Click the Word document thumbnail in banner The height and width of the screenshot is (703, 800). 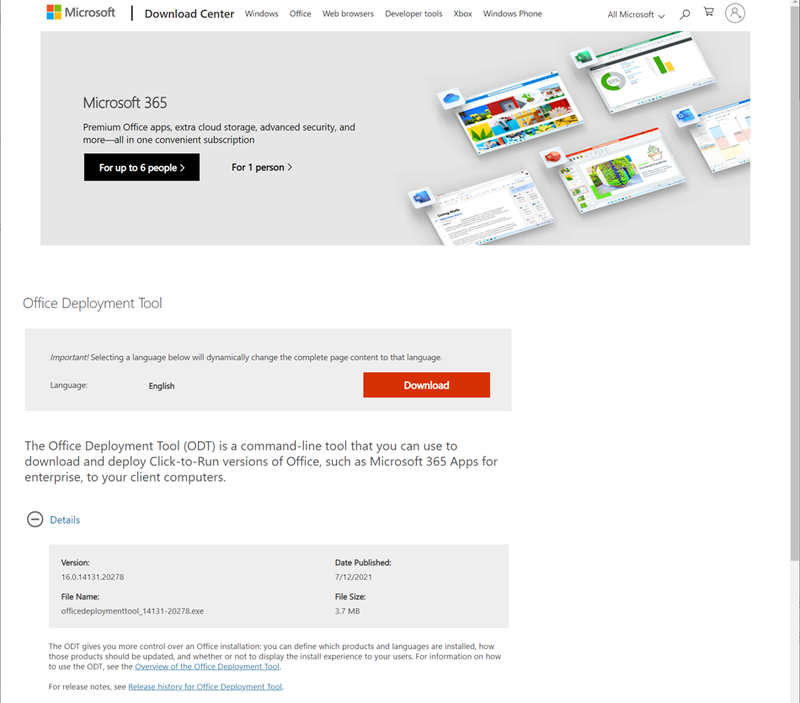(x=492, y=209)
